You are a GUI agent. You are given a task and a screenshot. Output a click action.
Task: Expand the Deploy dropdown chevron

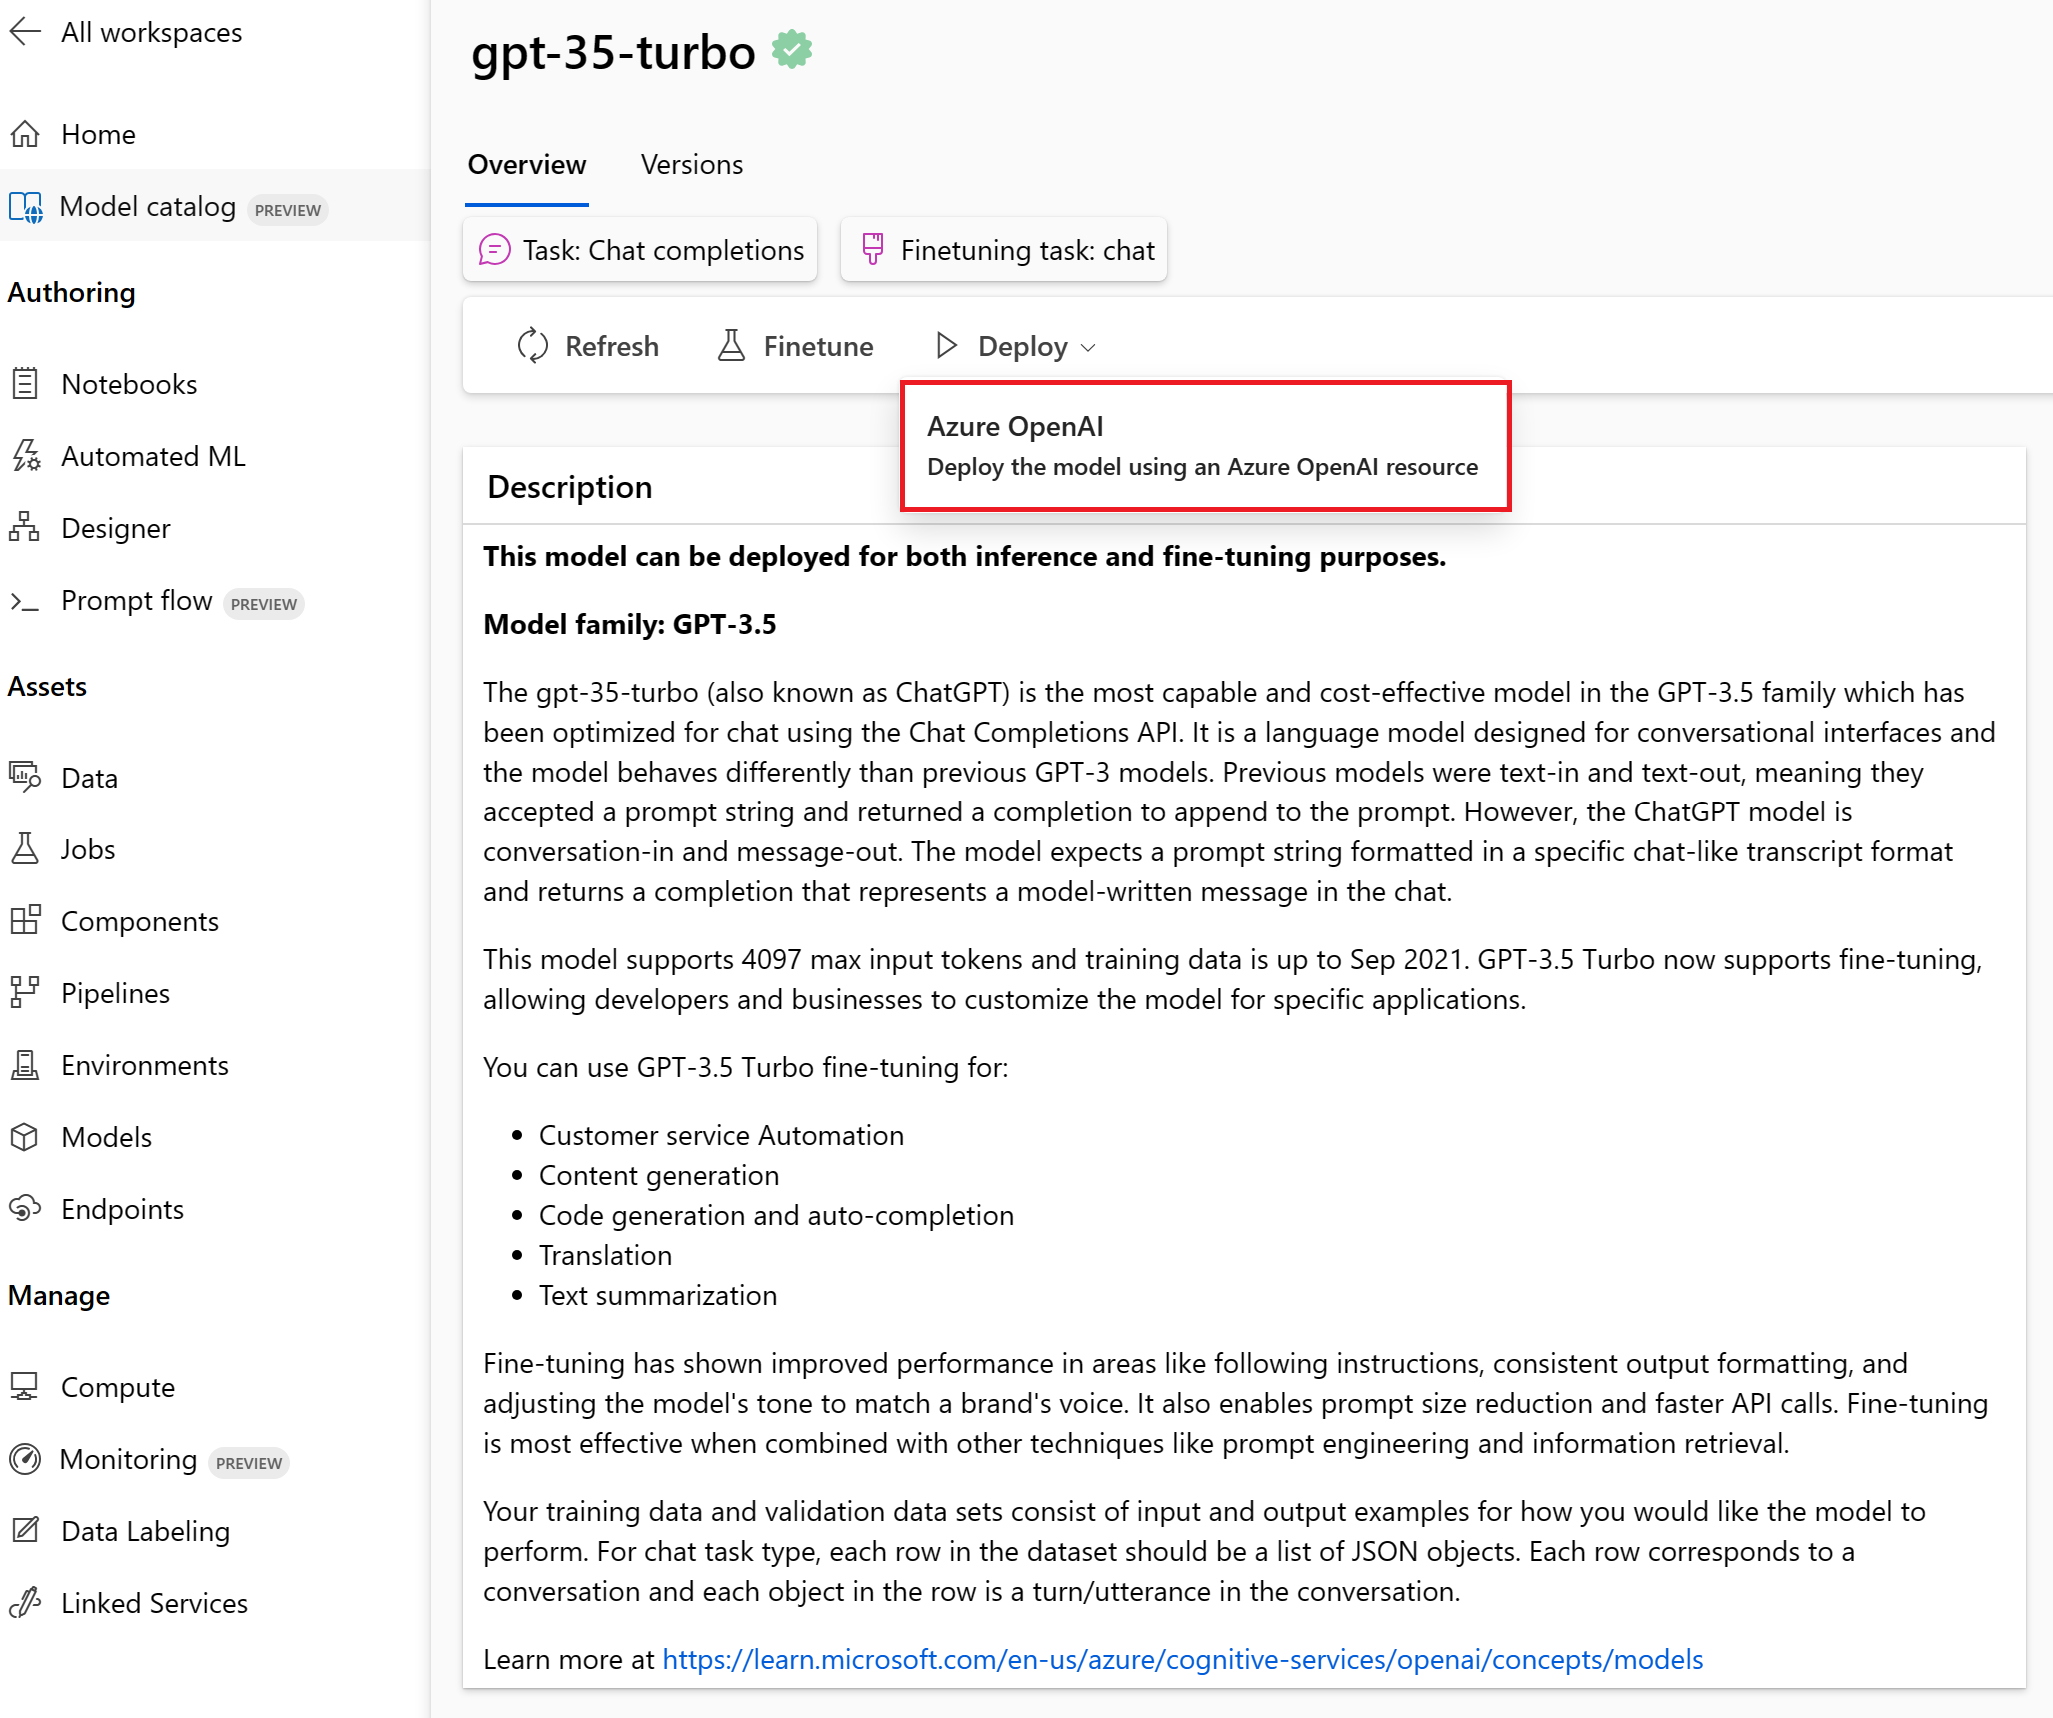(x=1089, y=347)
